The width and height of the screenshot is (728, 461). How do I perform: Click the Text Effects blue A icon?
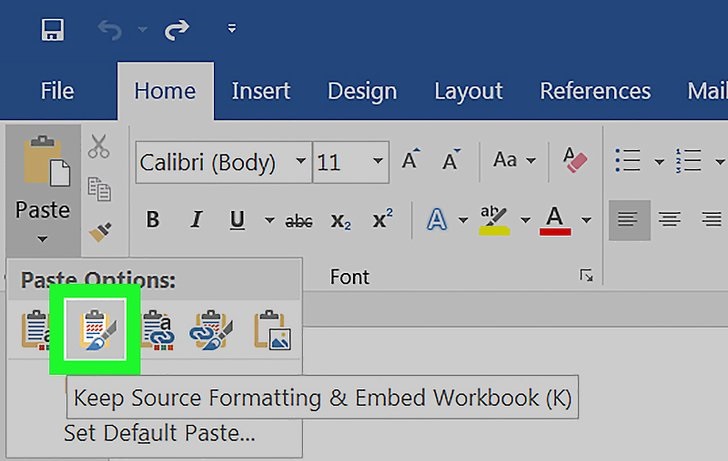click(x=436, y=220)
